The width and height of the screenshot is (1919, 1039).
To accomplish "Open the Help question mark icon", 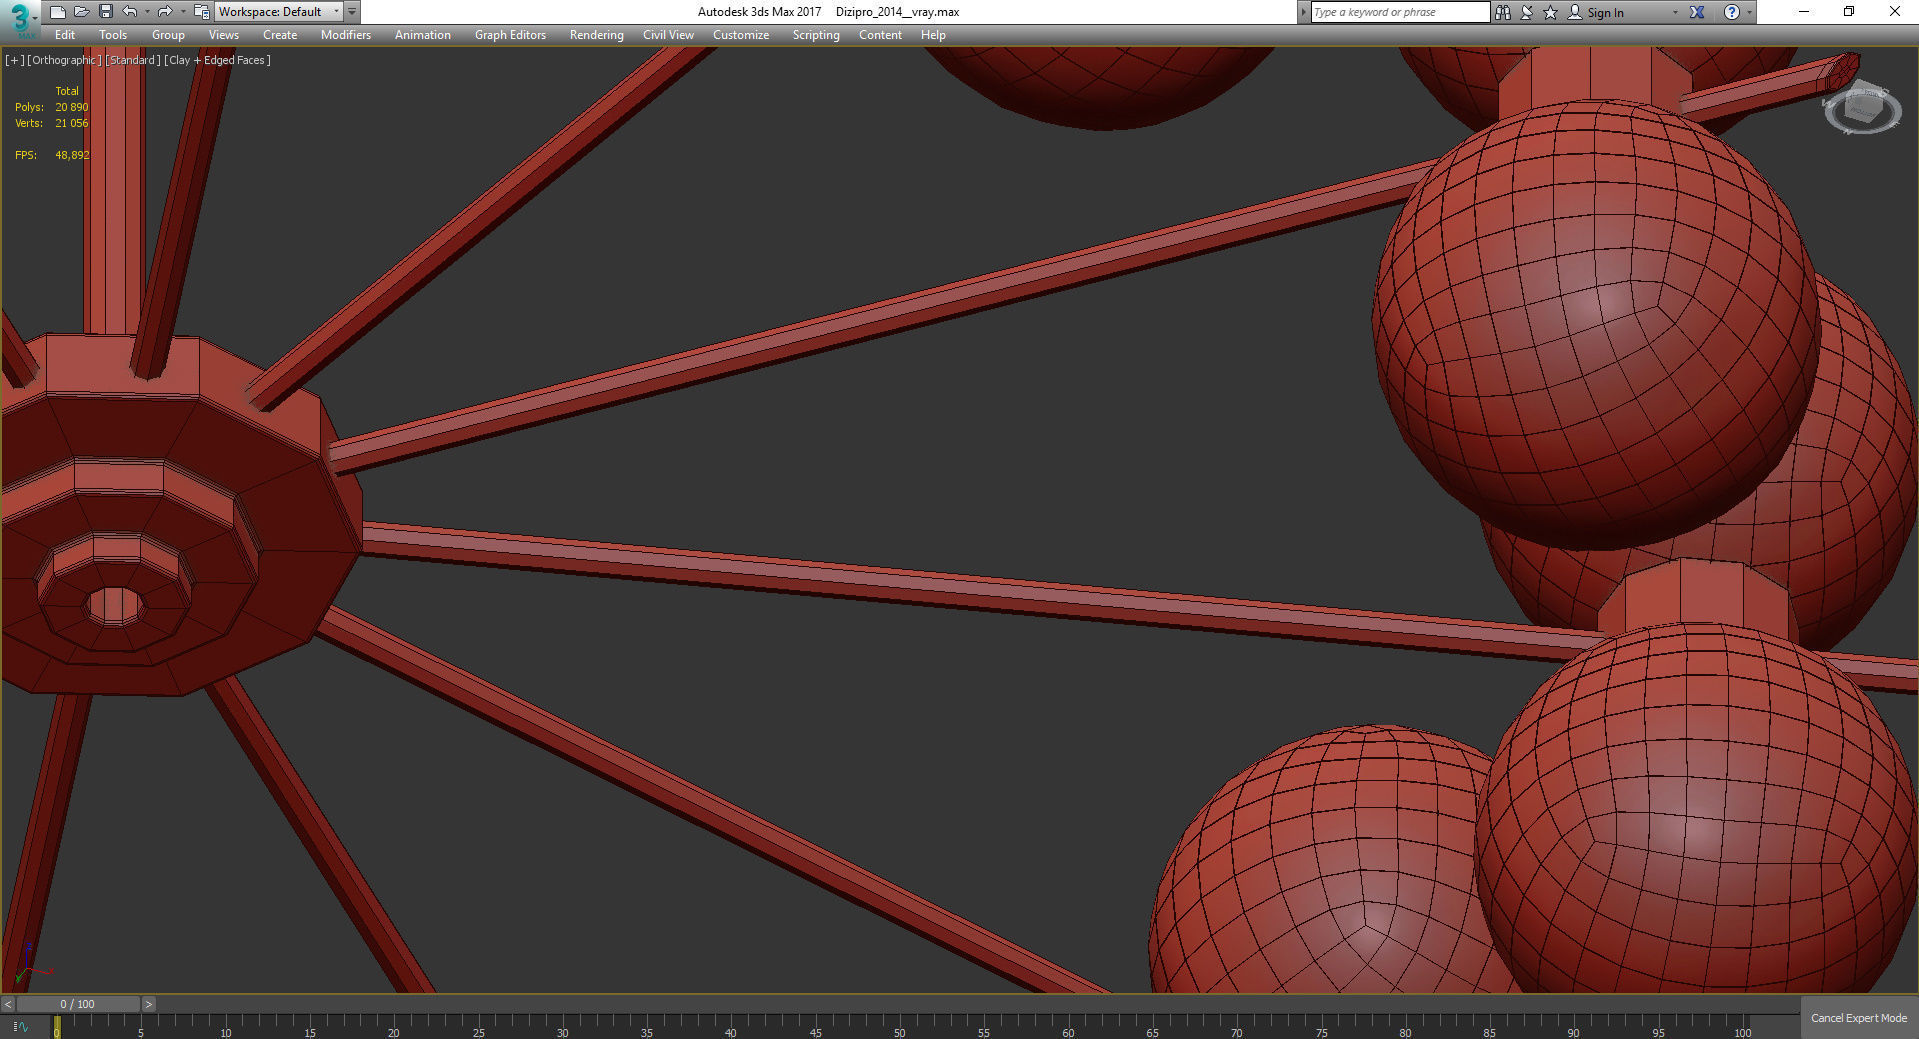I will [1732, 12].
